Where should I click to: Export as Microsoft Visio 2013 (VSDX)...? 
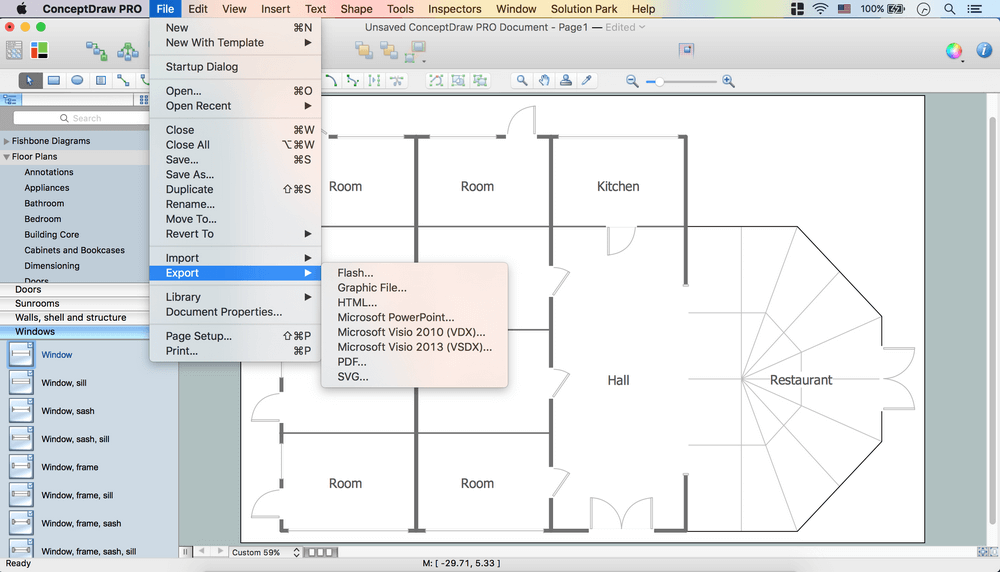coord(415,347)
